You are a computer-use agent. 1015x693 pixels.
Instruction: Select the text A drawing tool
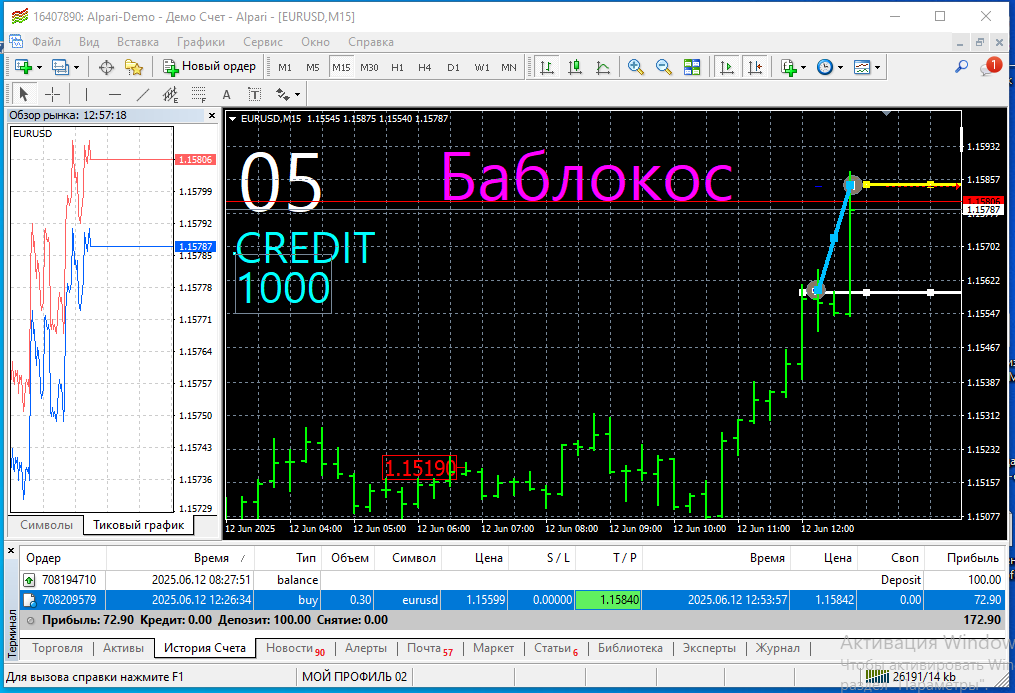(227, 94)
